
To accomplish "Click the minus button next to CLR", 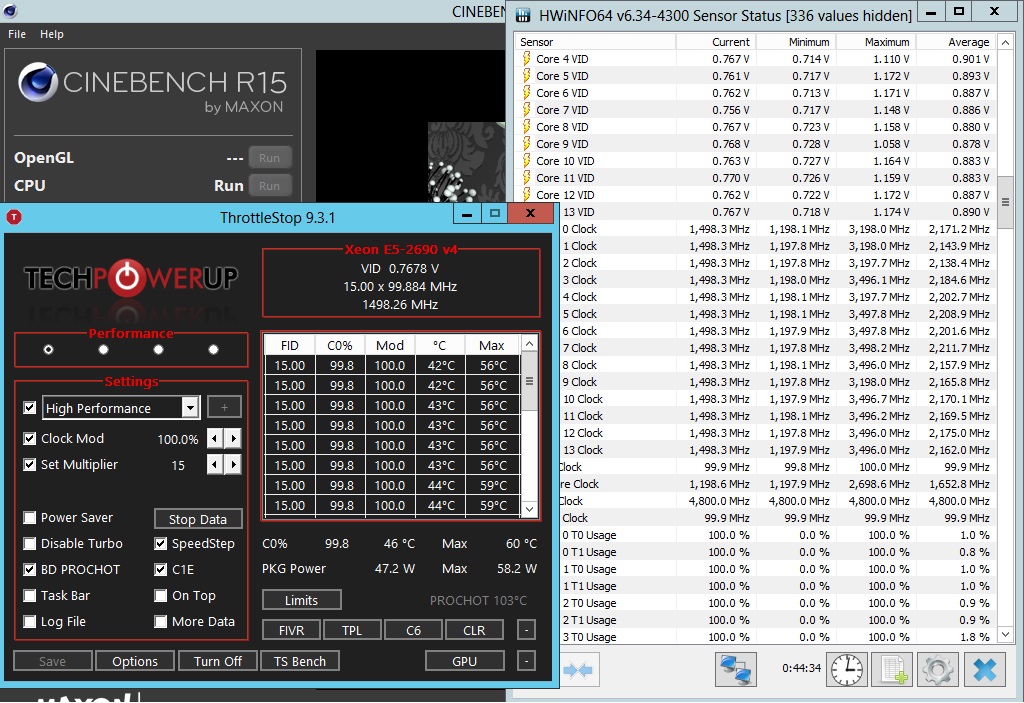I will (x=526, y=630).
